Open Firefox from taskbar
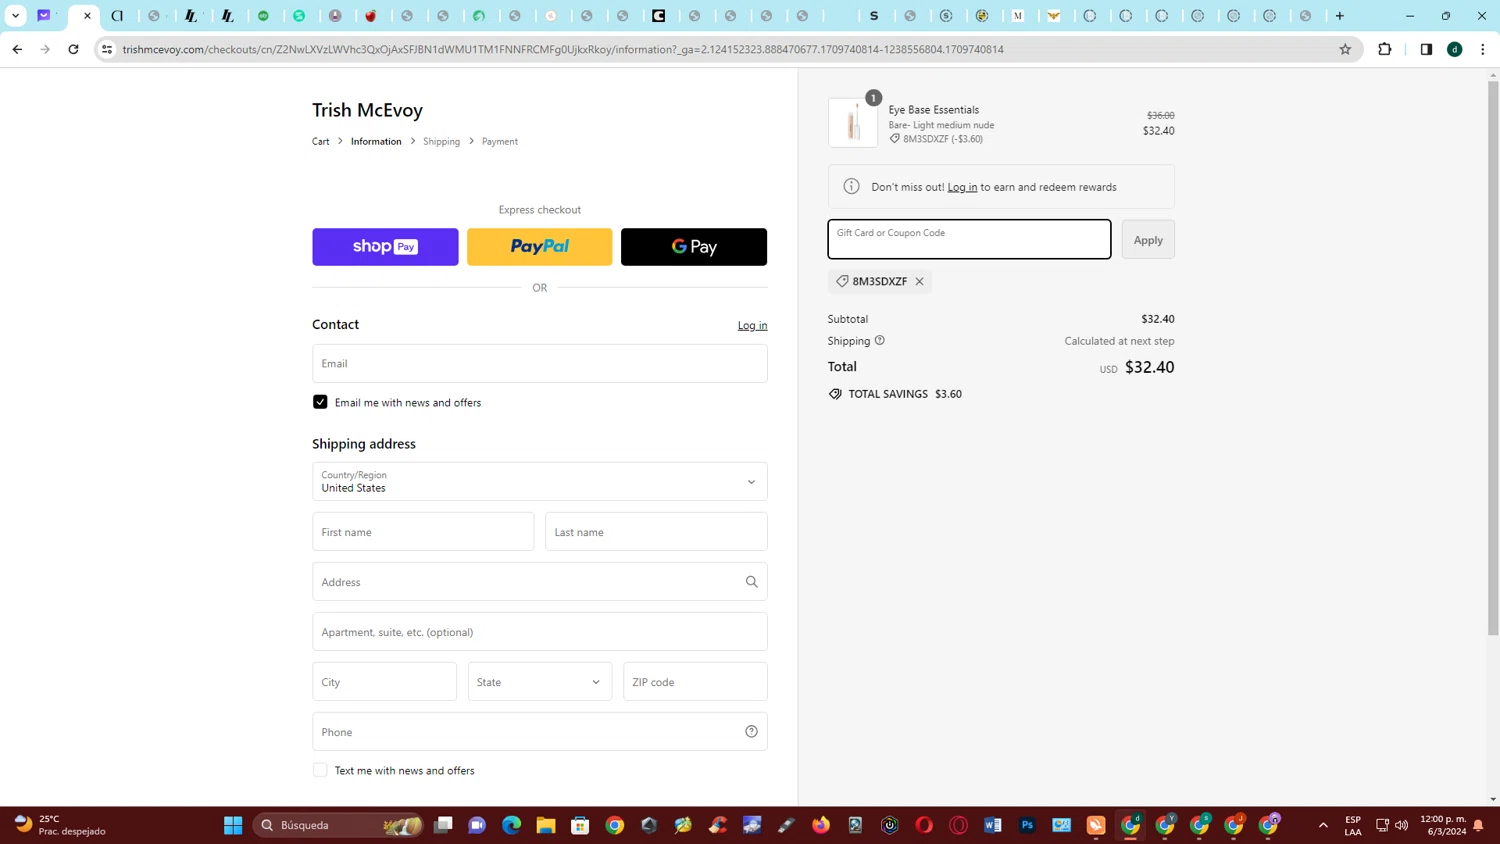Image resolution: width=1500 pixels, height=844 pixels. click(821, 825)
